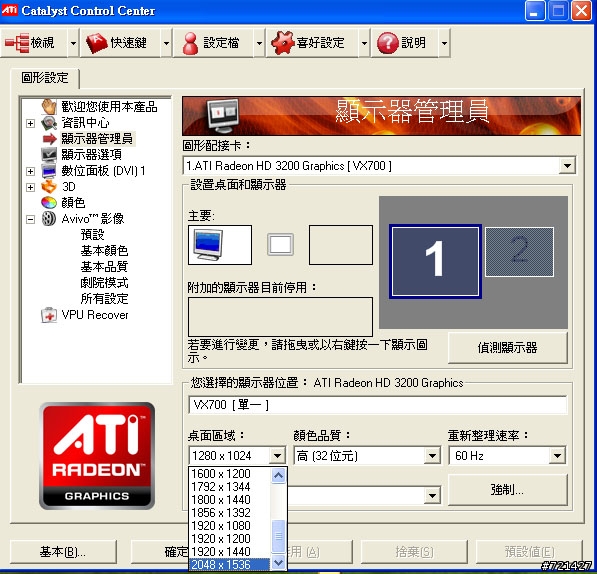The width and height of the screenshot is (597, 574).
Task: Open the 圖形配接卡 adapter dropdown
Action: click(x=567, y=166)
